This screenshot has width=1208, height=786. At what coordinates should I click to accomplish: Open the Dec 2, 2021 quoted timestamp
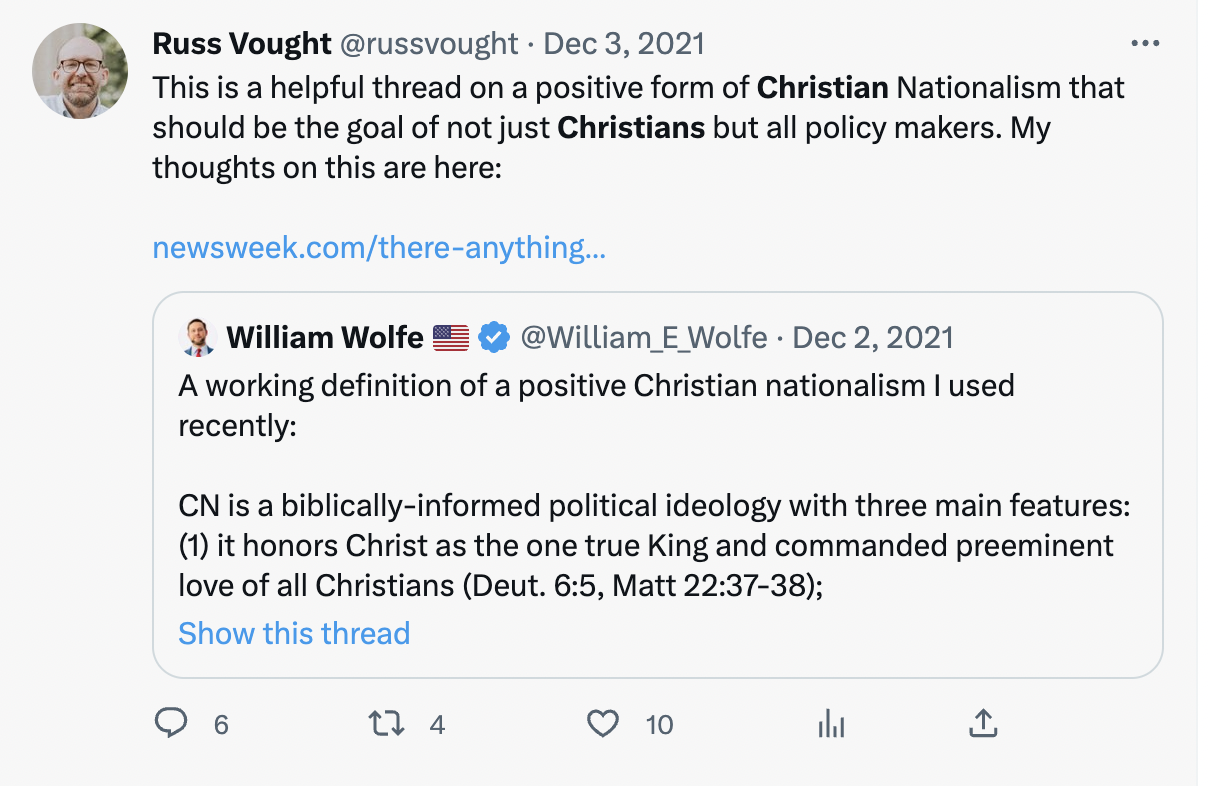pos(873,338)
